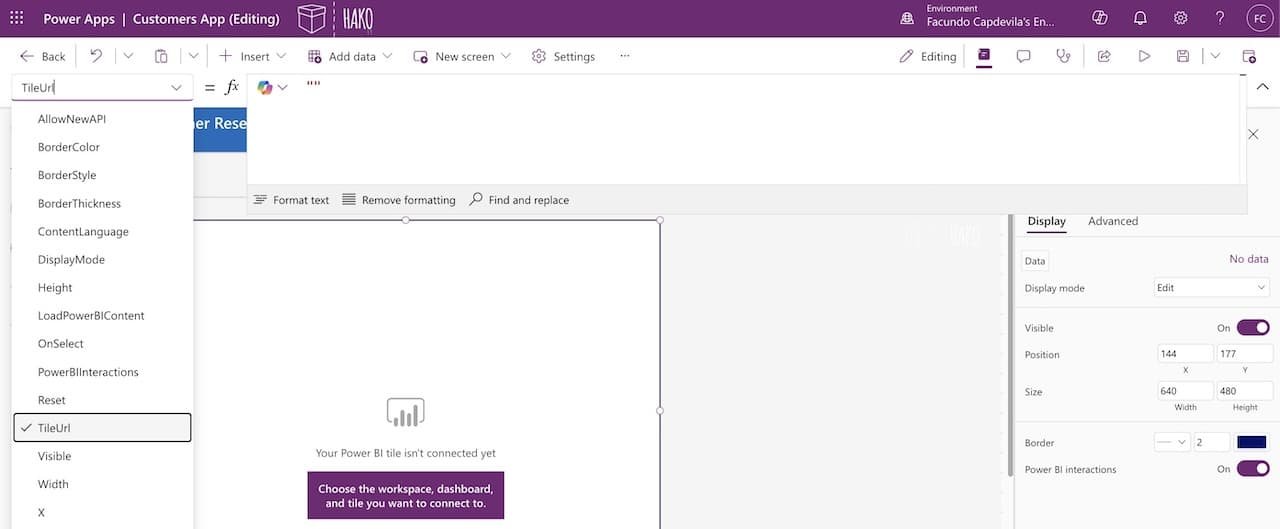Toggle Power BI interactions switch
The width and height of the screenshot is (1280, 529).
pyautogui.click(x=1252, y=468)
